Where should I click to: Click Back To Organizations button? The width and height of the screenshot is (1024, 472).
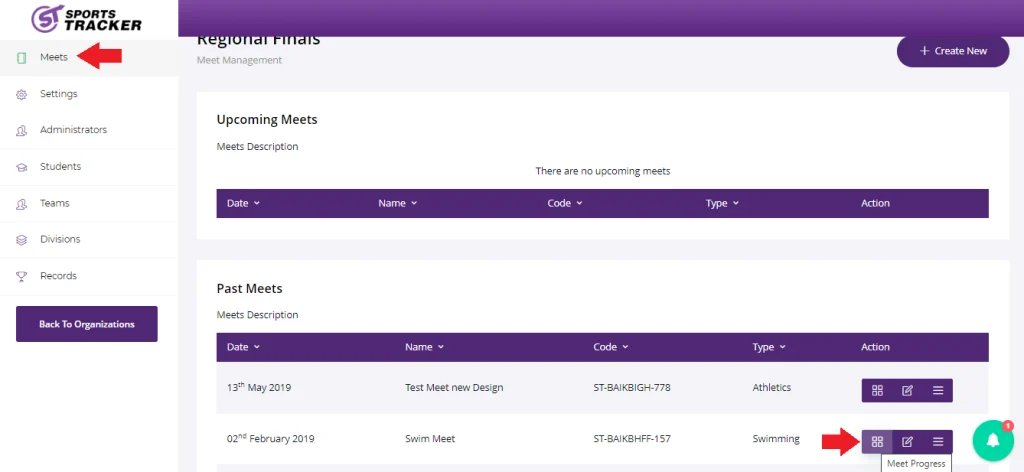pos(87,324)
